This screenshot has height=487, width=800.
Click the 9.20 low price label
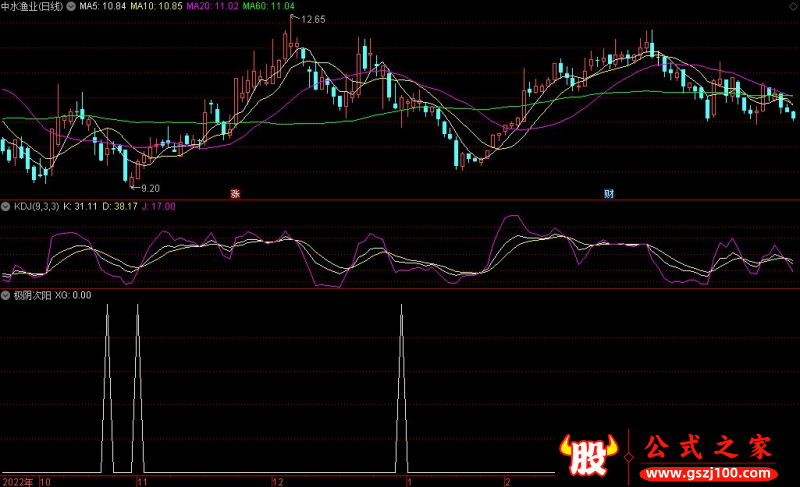click(147, 188)
